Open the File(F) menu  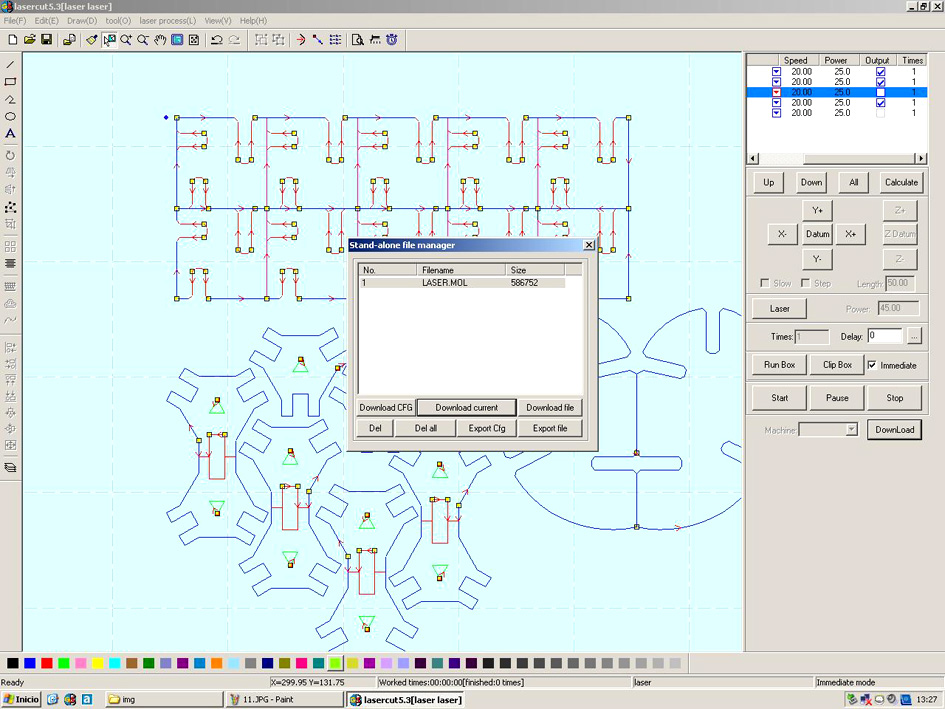(x=14, y=20)
